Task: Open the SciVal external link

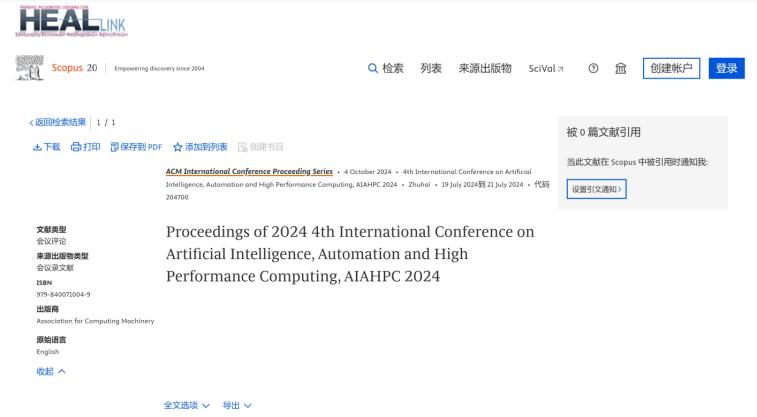Action: coord(546,68)
